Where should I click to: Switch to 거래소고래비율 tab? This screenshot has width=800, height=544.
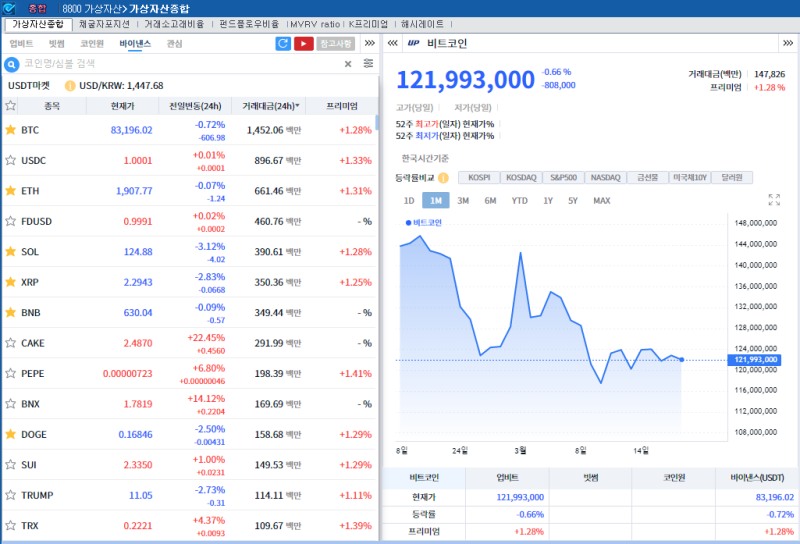[174, 24]
